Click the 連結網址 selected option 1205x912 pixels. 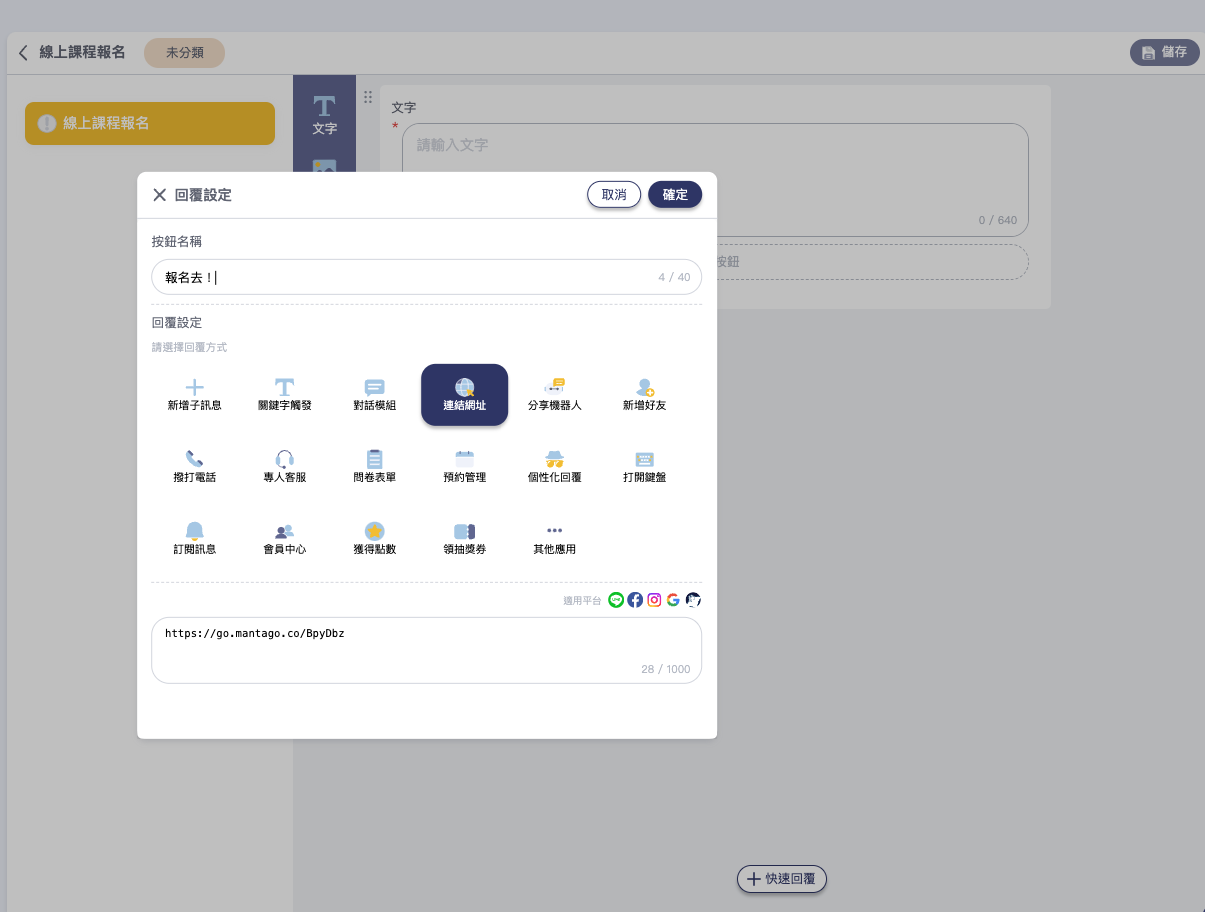464,395
